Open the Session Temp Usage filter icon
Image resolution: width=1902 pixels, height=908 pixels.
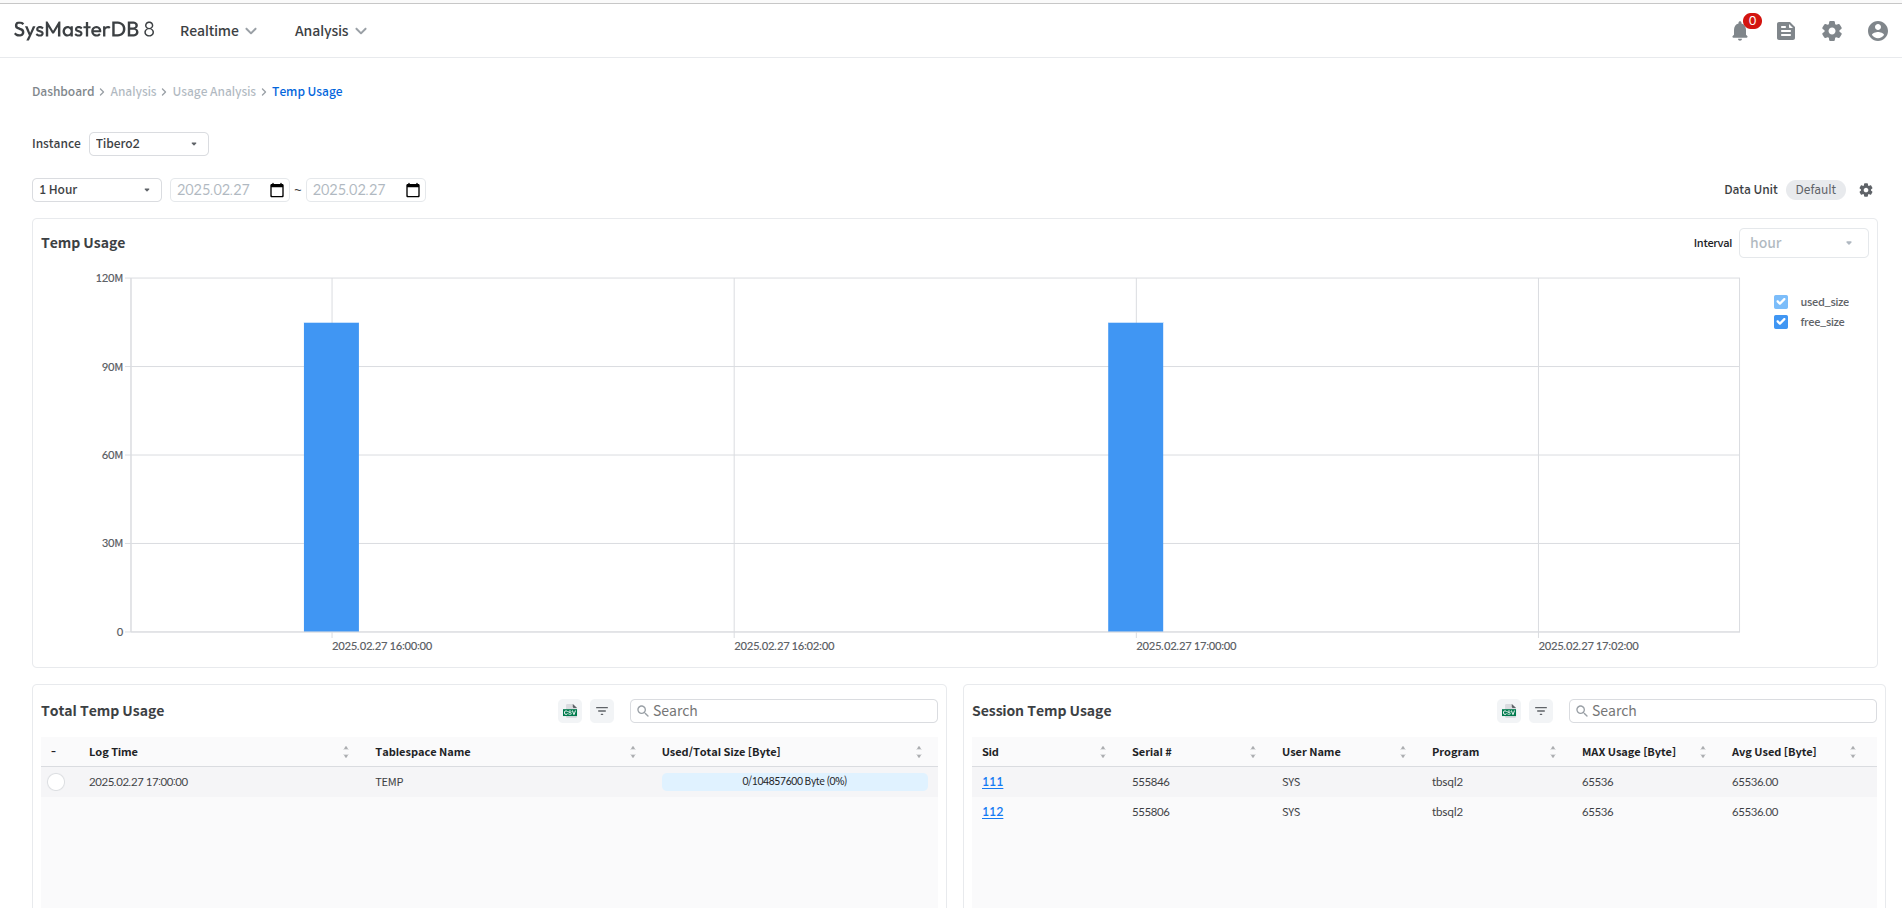pos(1541,711)
